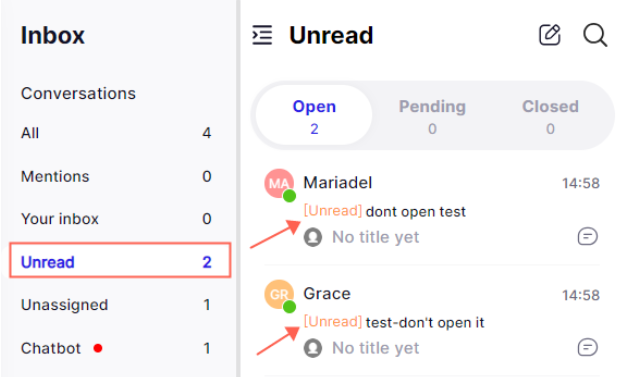Click assignee avatar icon under Mariadel's message
The image size is (623, 377).
313,237
